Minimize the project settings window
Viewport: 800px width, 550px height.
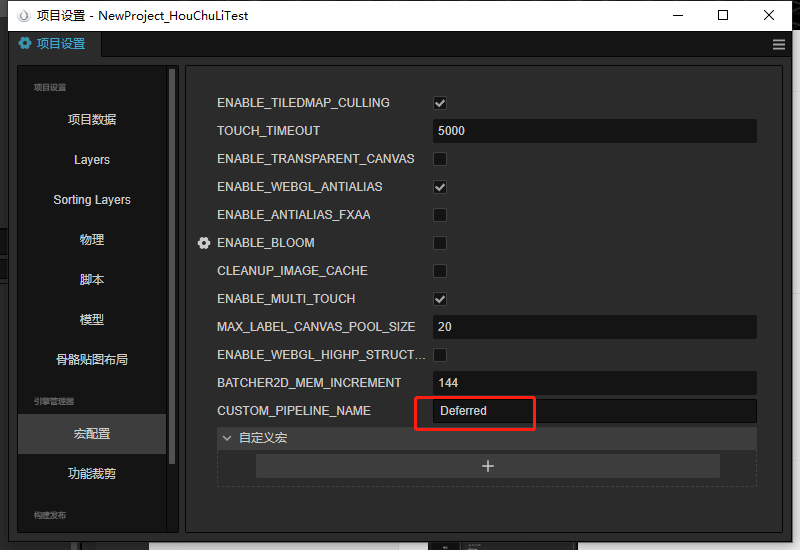[x=678, y=15]
